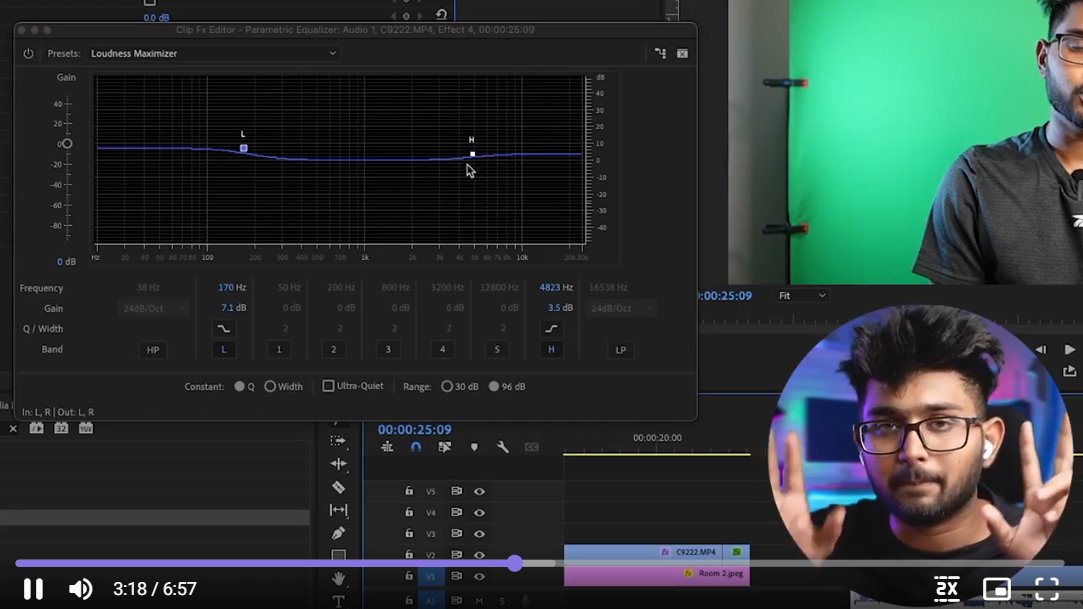
Task: Hide track V5 with eye icon
Action: pos(479,492)
